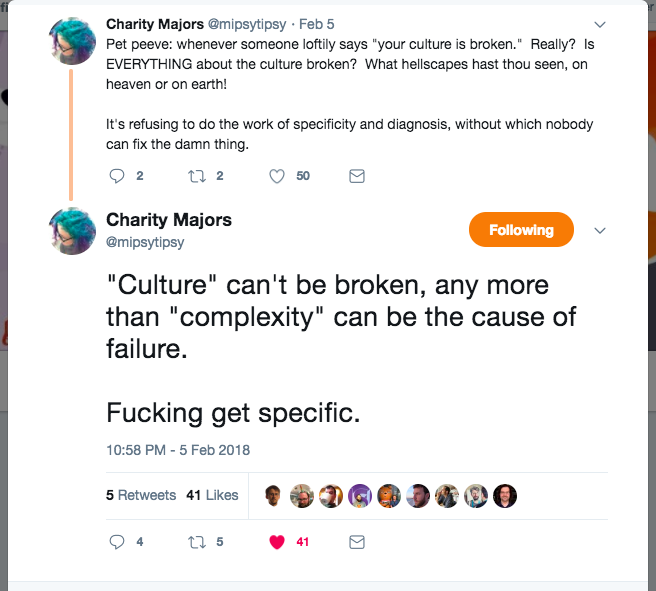Unlike the main tweet's red heart
The width and height of the screenshot is (656, 591).
(x=278, y=542)
